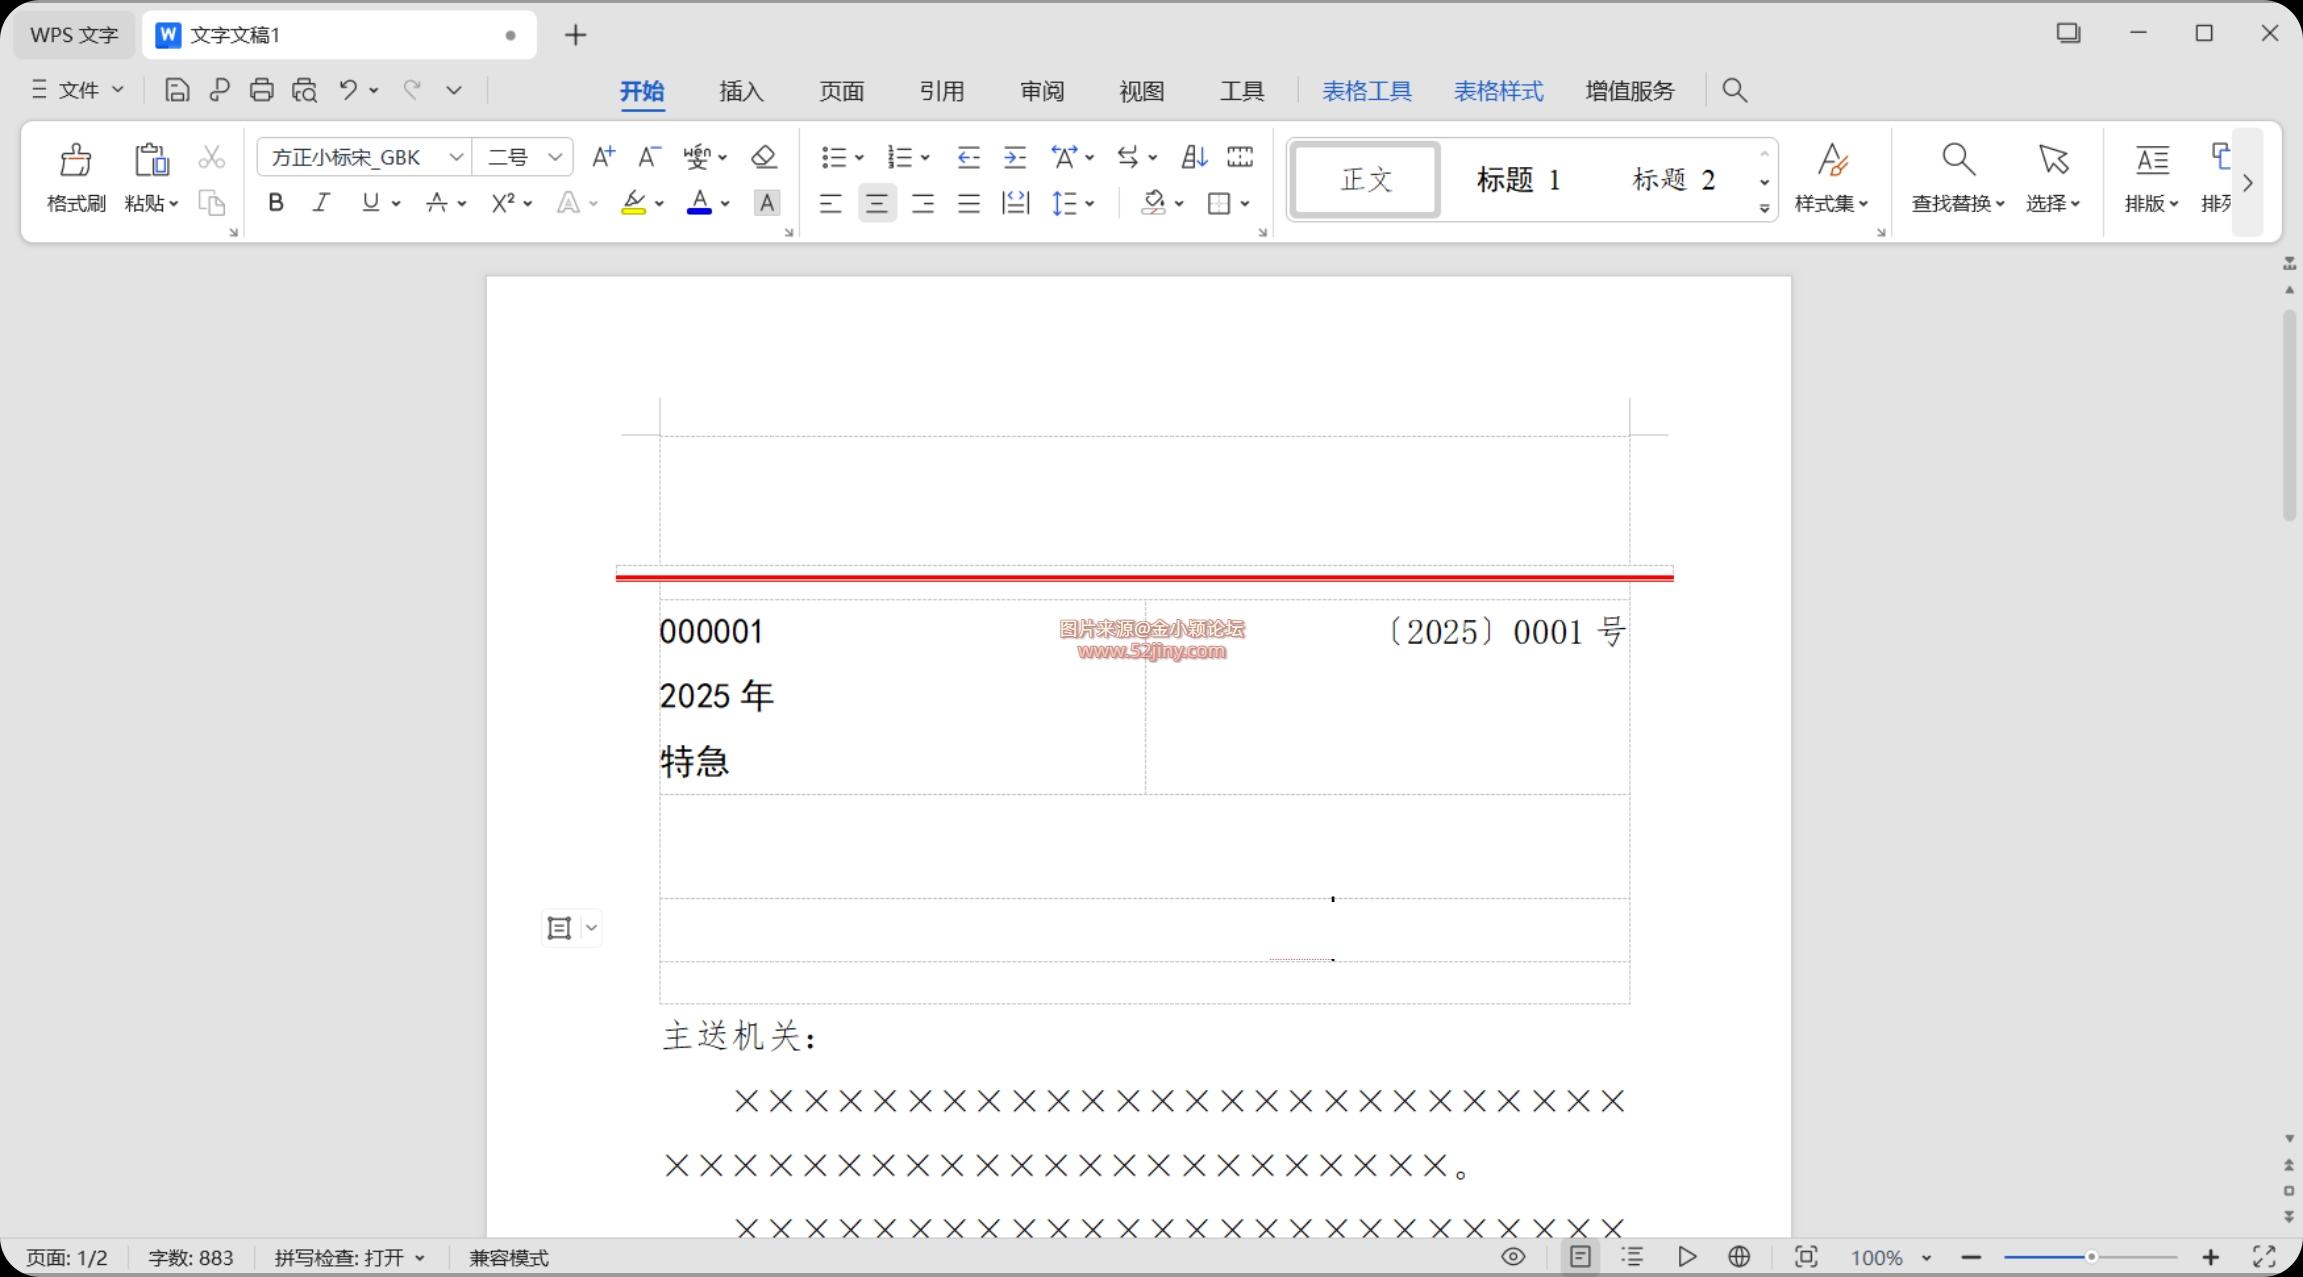Click the zoom slider in status bar
This screenshot has width=2303, height=1277.
(x=2090, y=1257)
